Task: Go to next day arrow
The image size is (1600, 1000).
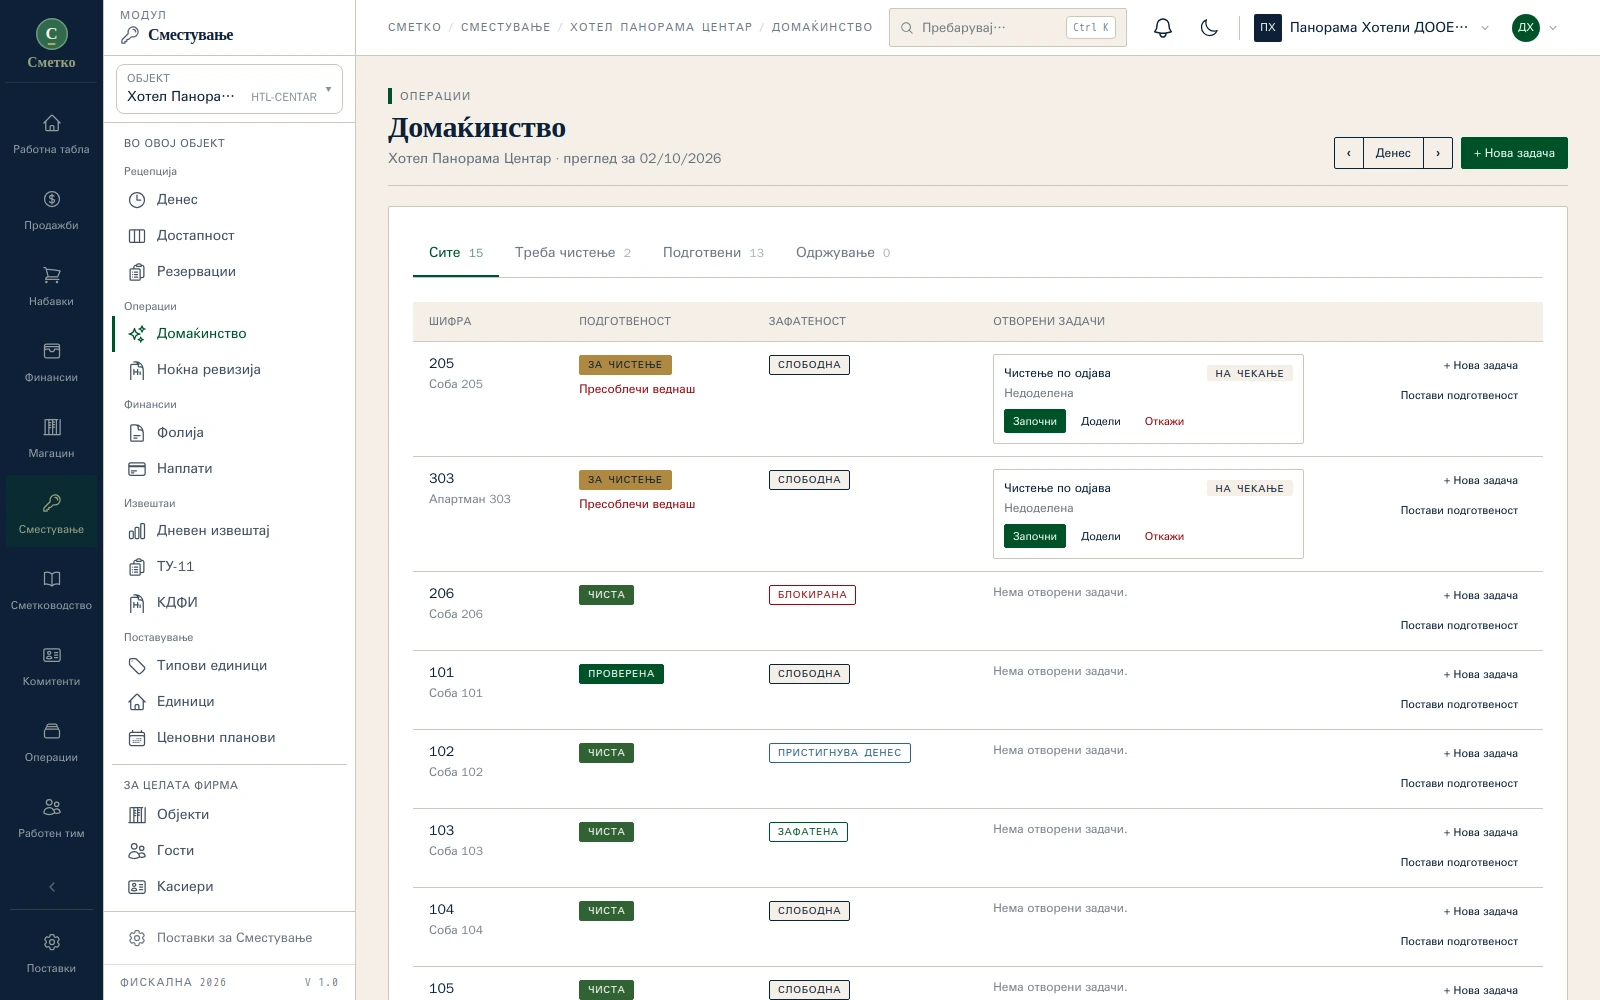Action: click(x=1438, y=153)
